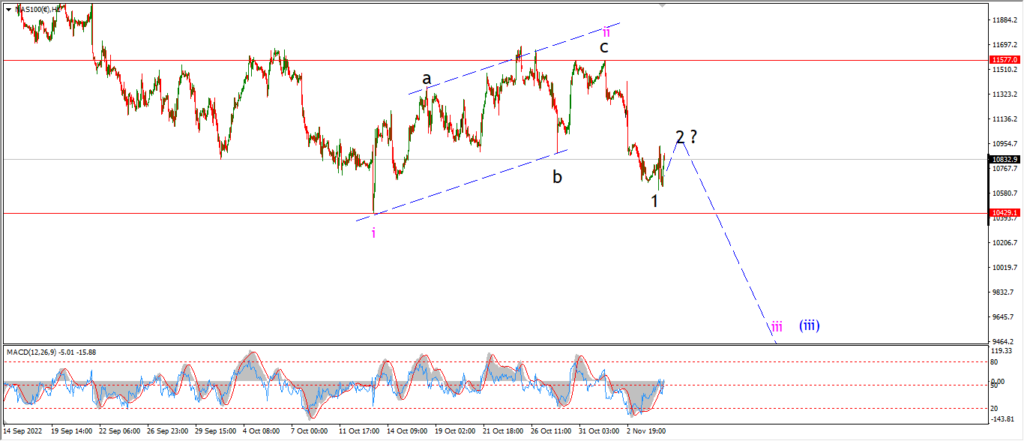Image resolution: width=1024 pixels, height=441 pixels.
Task: Select the chart shift triangle marker
Action: 664,5
